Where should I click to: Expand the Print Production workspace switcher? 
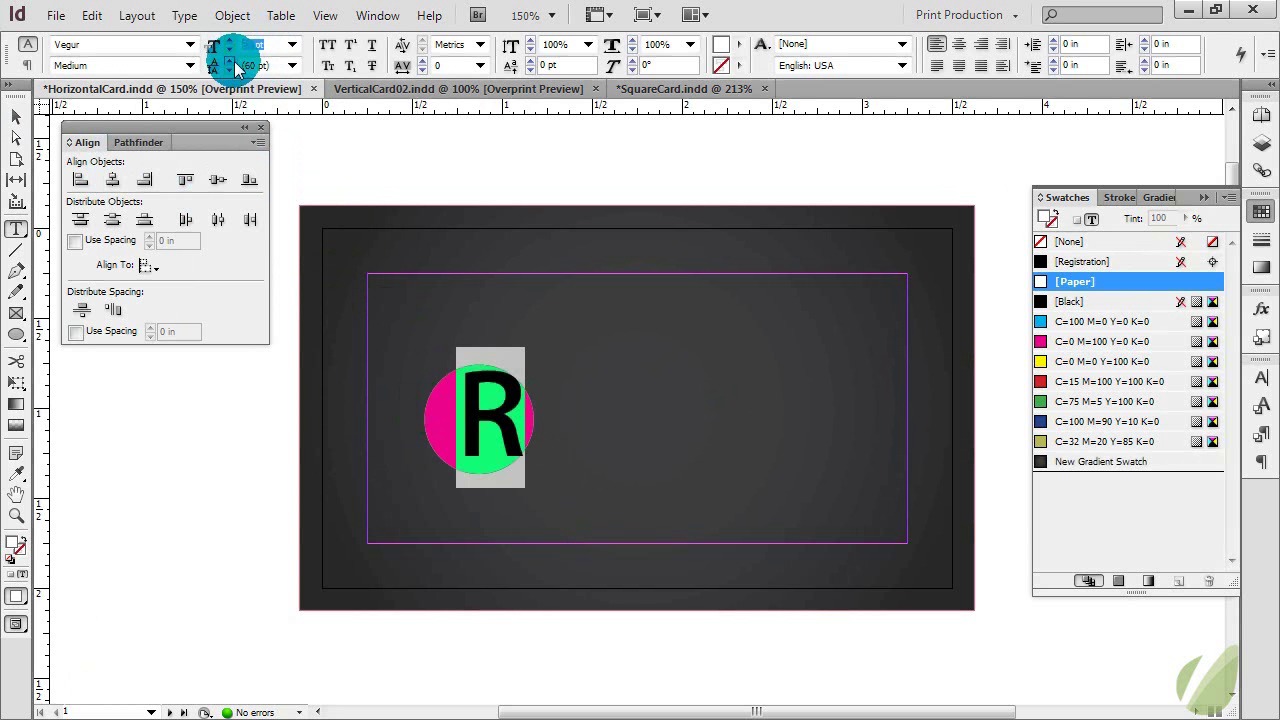966,15
